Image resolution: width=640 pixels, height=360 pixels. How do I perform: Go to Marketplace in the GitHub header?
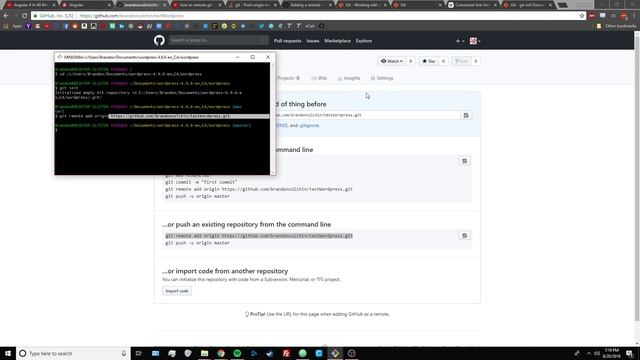click(x=338, y=41)
